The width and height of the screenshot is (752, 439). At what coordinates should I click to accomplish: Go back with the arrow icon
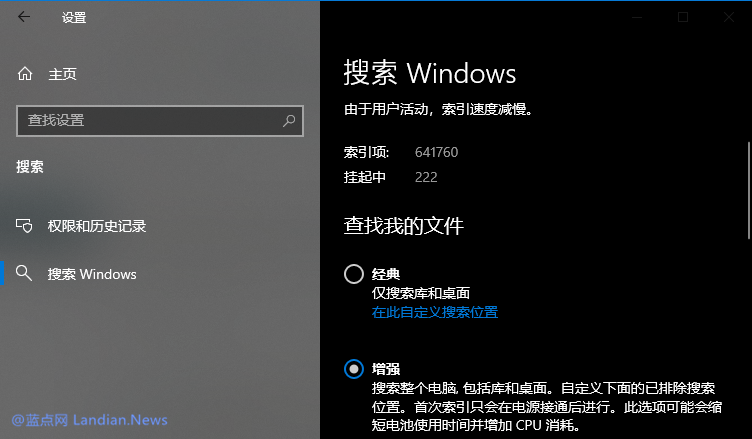coord(24,17)
